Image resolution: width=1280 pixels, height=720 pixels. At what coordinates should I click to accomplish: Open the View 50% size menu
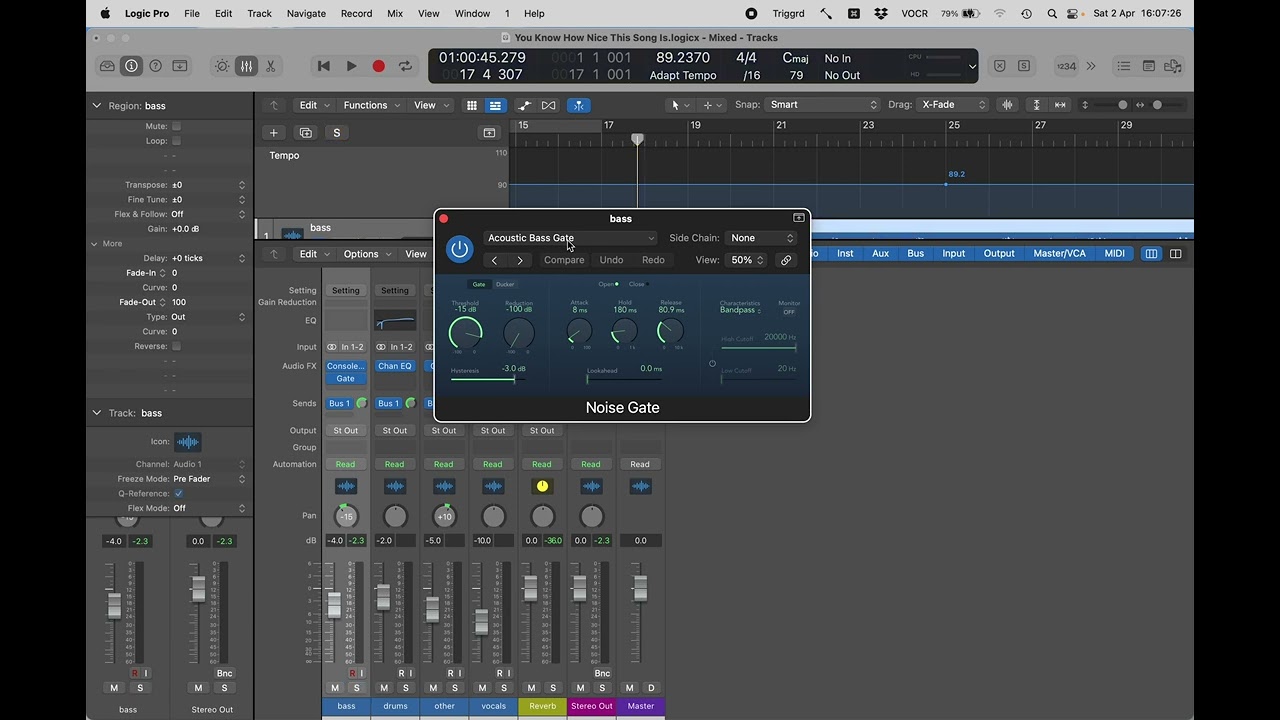click(x=745, y=260)
